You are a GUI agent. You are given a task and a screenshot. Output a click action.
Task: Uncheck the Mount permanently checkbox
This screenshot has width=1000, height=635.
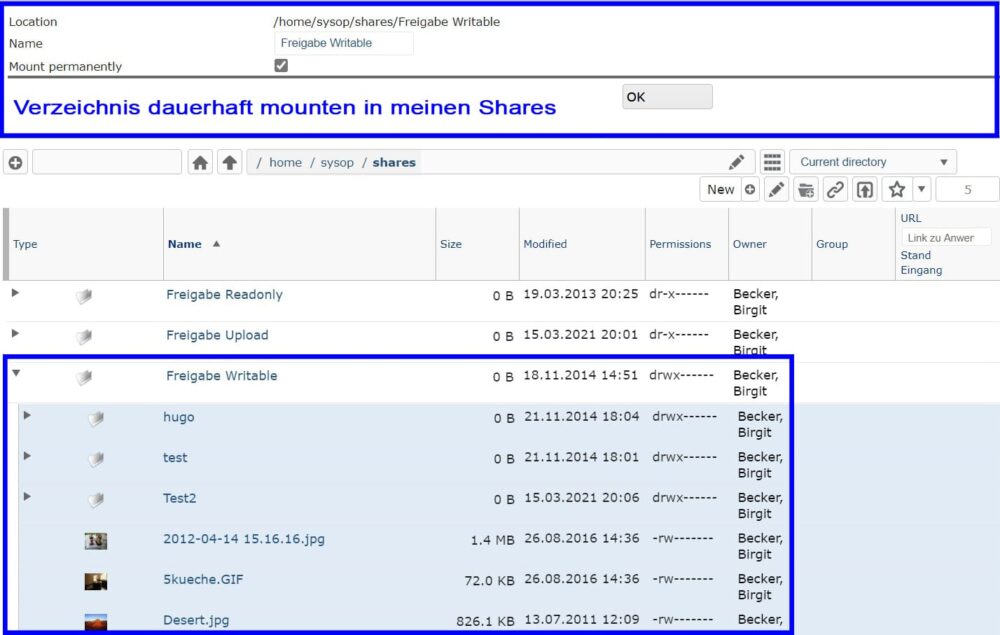[x=281, y=66]
